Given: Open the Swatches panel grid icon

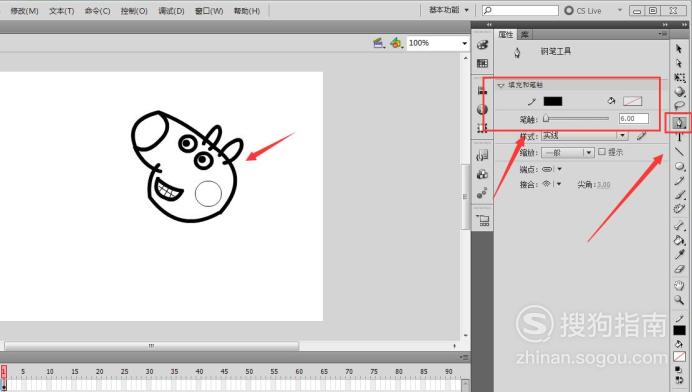Looking at the screenshot, I should point(482,64).
